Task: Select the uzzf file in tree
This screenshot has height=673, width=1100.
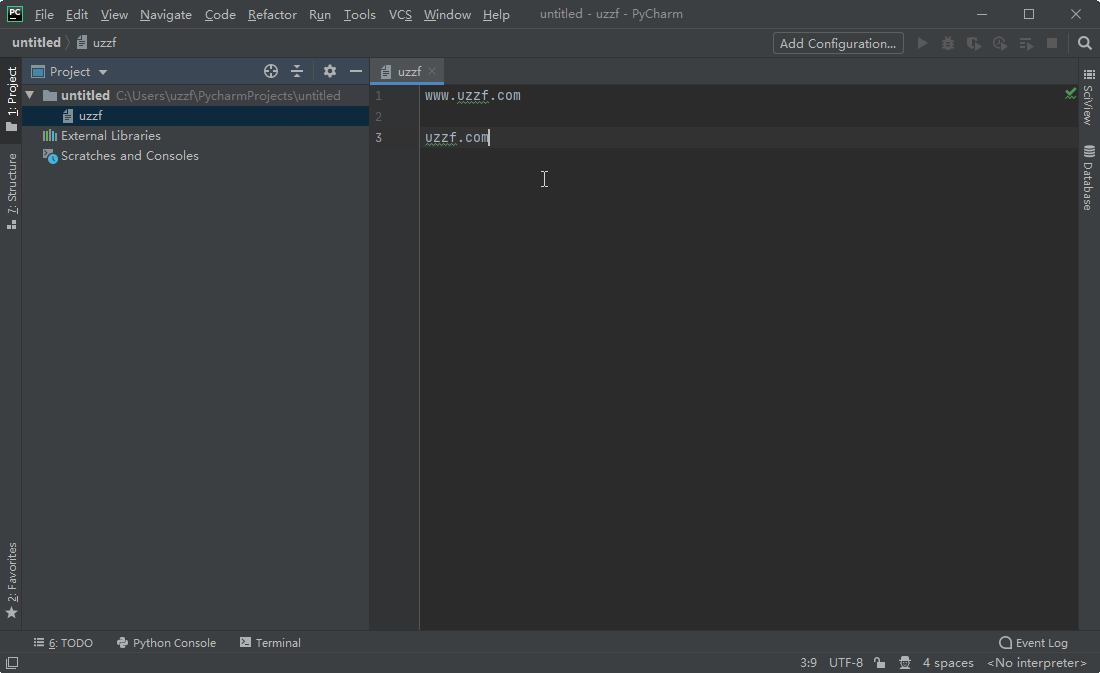Action: click(90, 116)
